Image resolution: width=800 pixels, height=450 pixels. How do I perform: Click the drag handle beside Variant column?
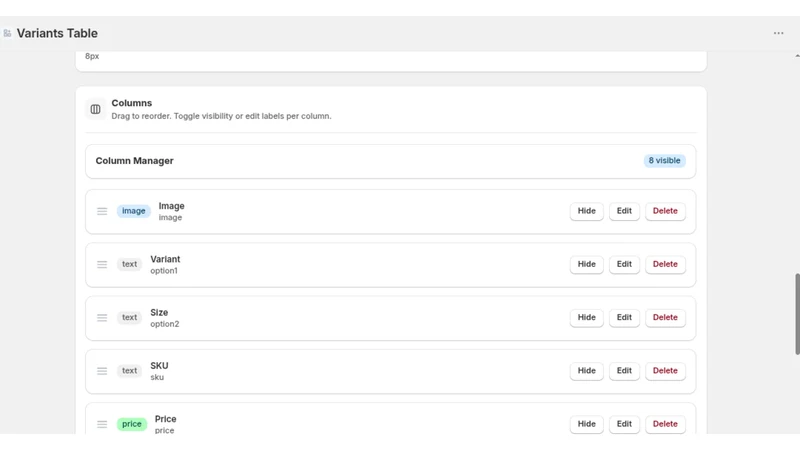coord(102,264)
